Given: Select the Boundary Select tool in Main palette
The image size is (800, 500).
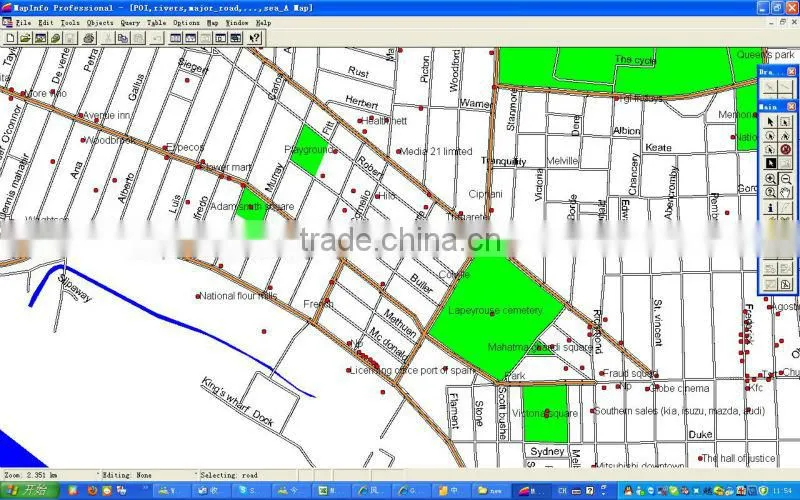Looking at the screenshot, I should tap(770, 149).
